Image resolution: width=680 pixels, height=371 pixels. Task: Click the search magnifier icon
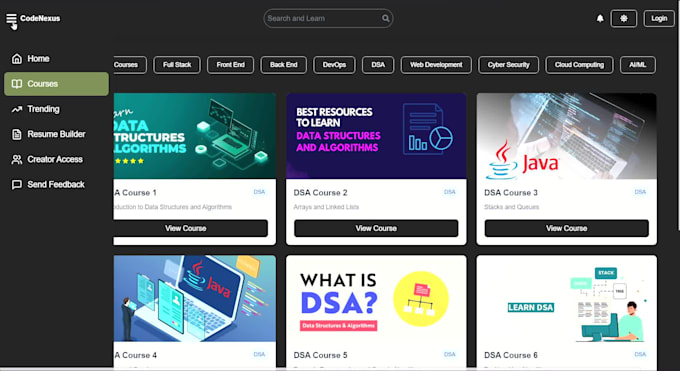coord(386,18)
